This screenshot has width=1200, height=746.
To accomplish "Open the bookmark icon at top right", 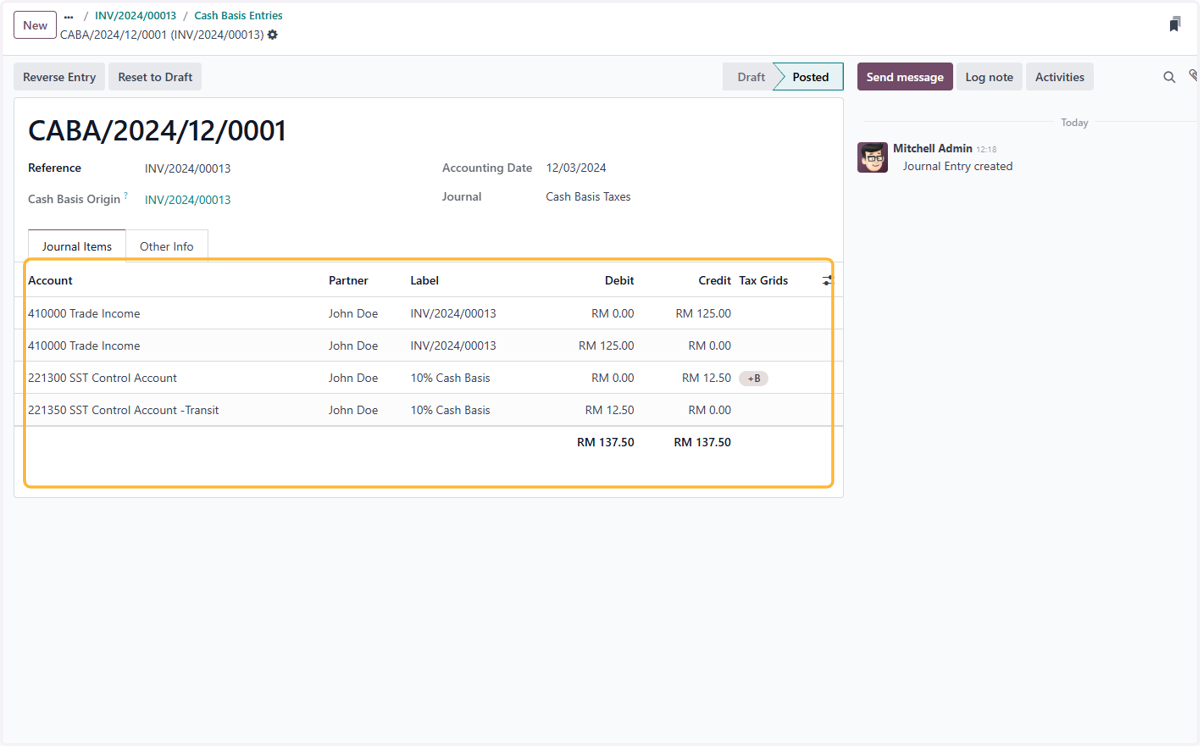I will 1175,25.
